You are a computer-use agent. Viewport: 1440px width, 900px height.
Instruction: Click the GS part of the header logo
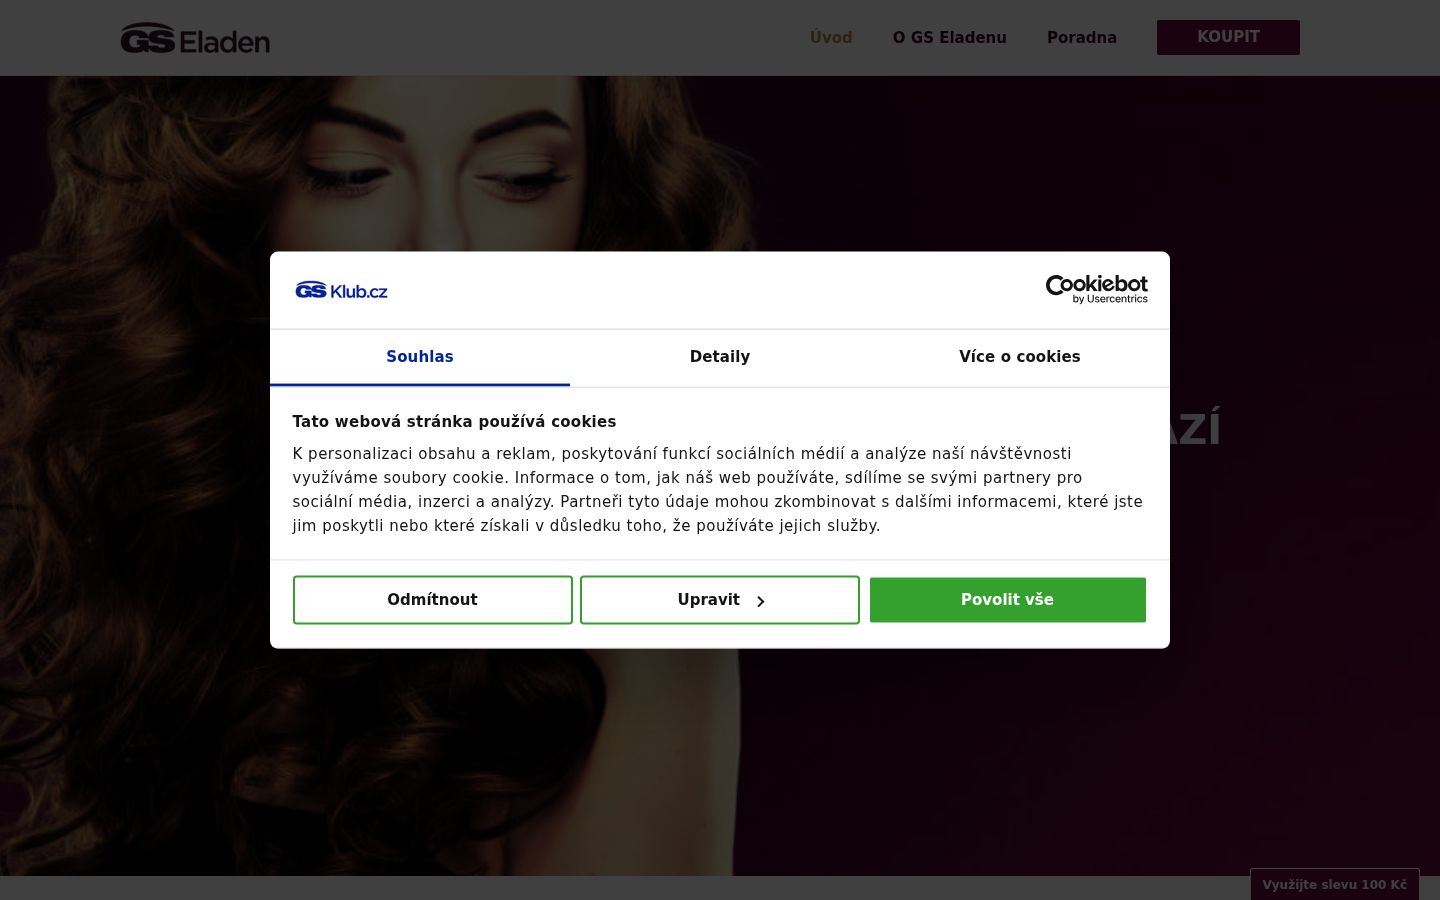coord(148,38)
